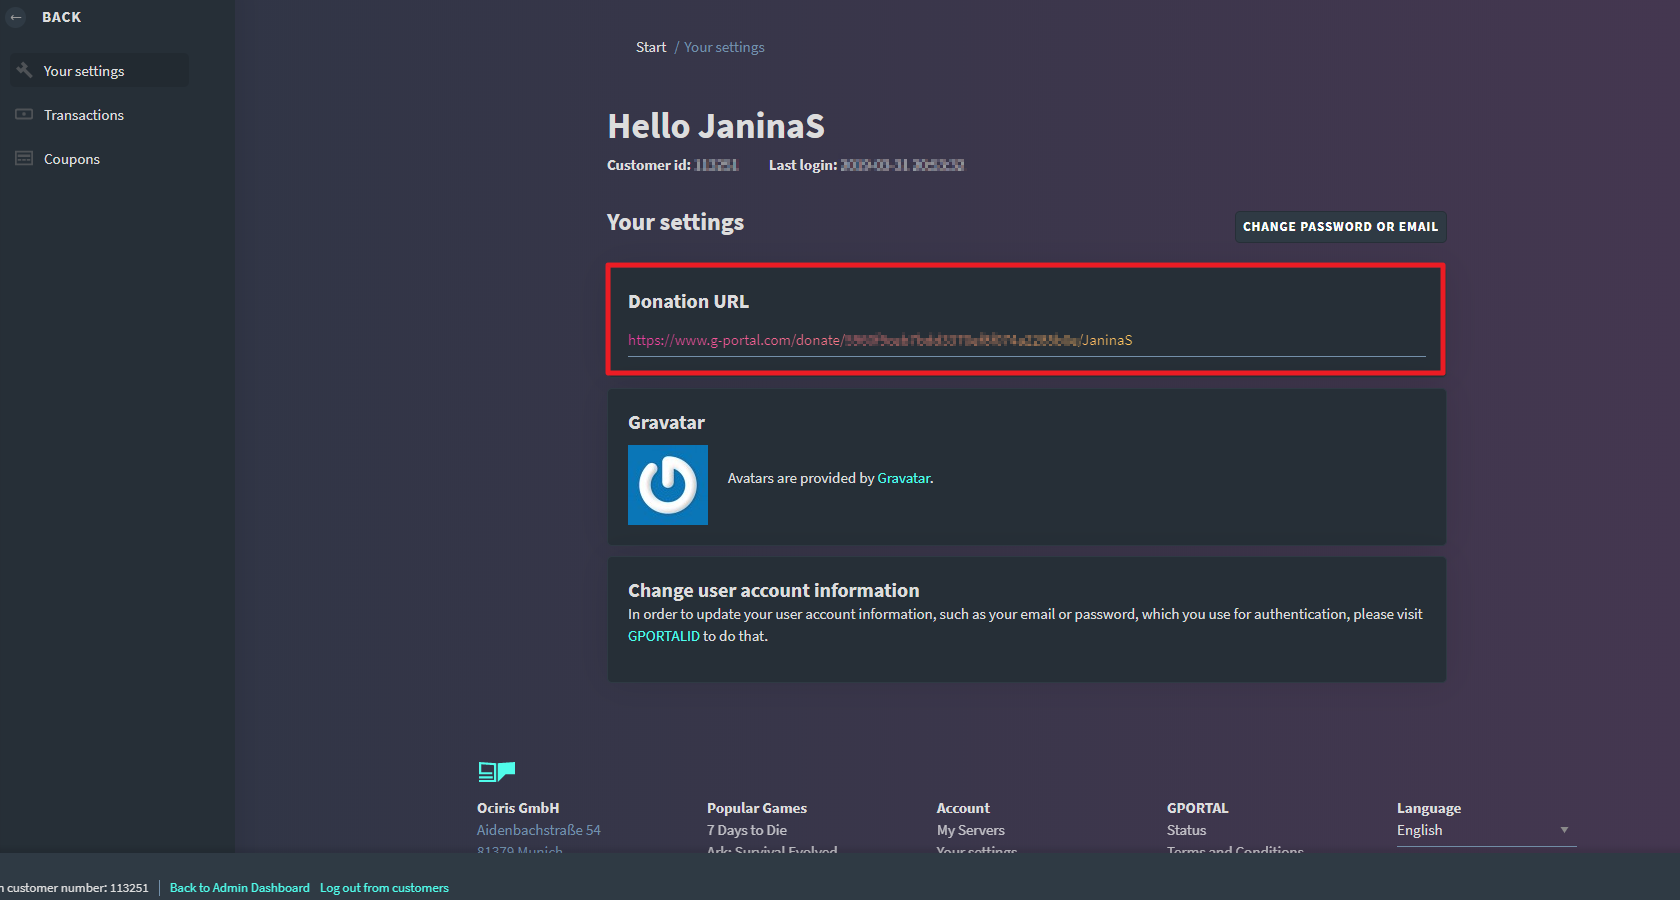Open 7 Days to Die footer link
Image resolution: width=1680 pixels, height=900 pixels.
(746, 830)
